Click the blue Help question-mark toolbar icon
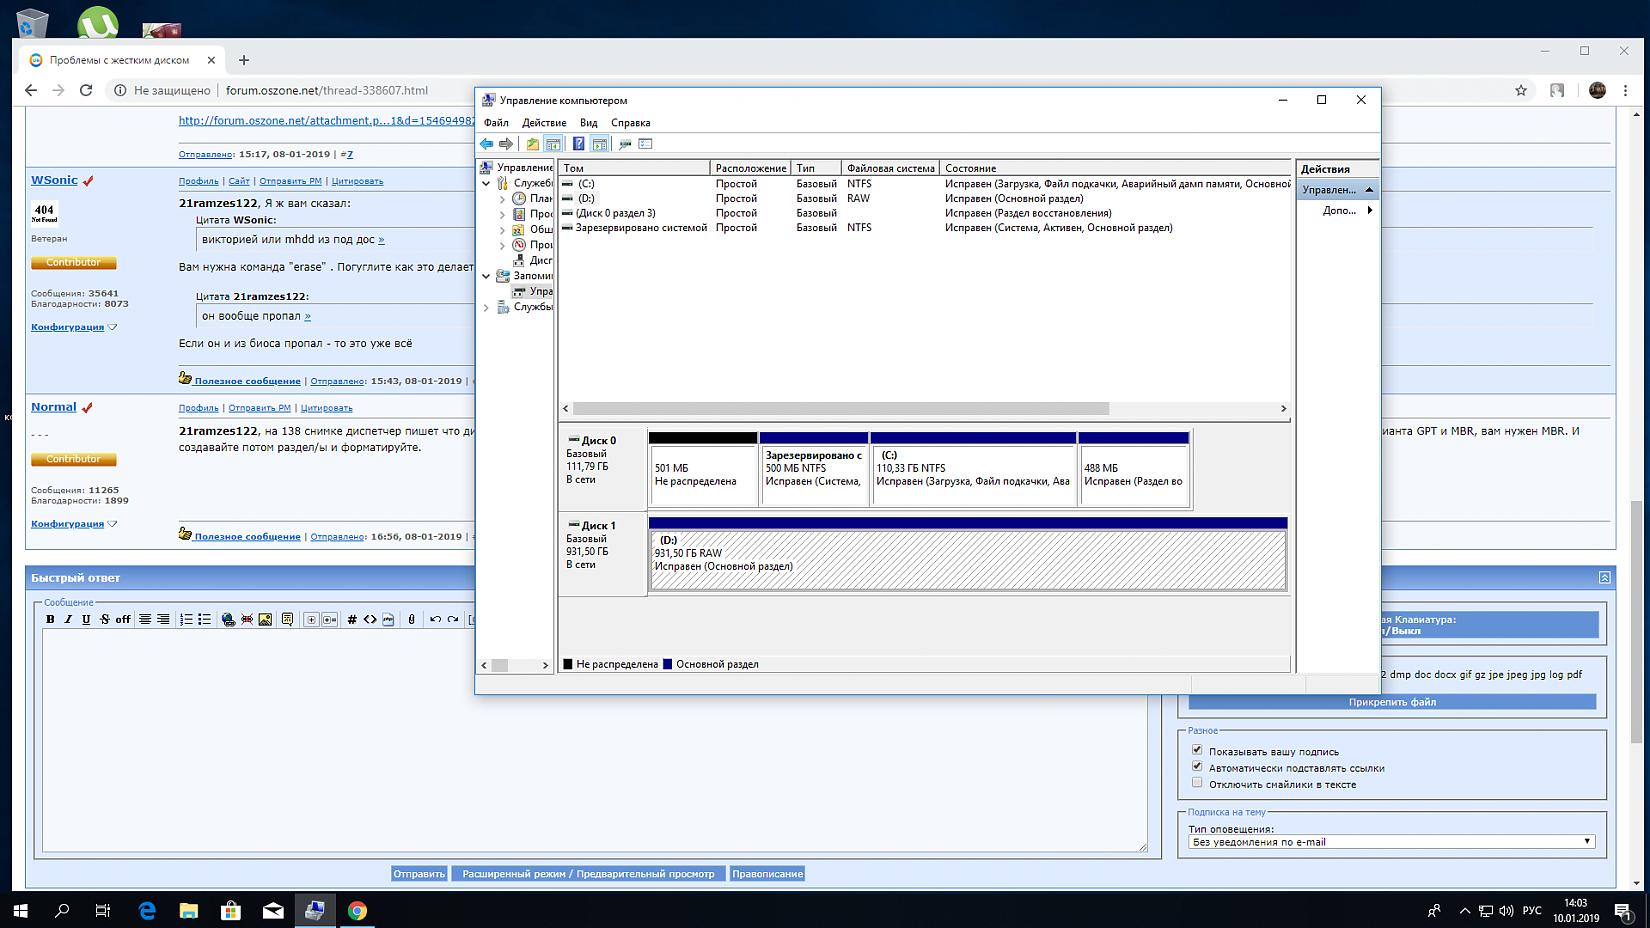The width and height of the screenshot is (1650, 928). coord(578,144)
